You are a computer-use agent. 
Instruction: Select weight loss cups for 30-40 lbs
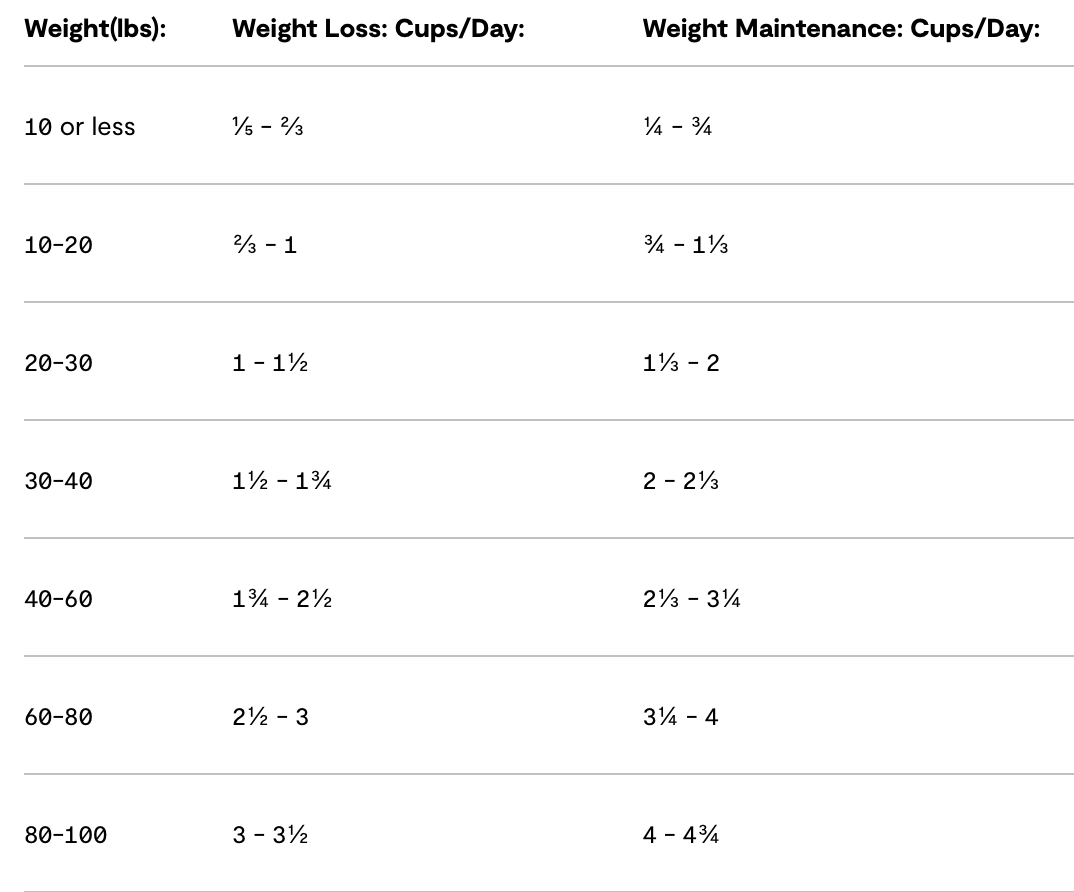(282, 481)
